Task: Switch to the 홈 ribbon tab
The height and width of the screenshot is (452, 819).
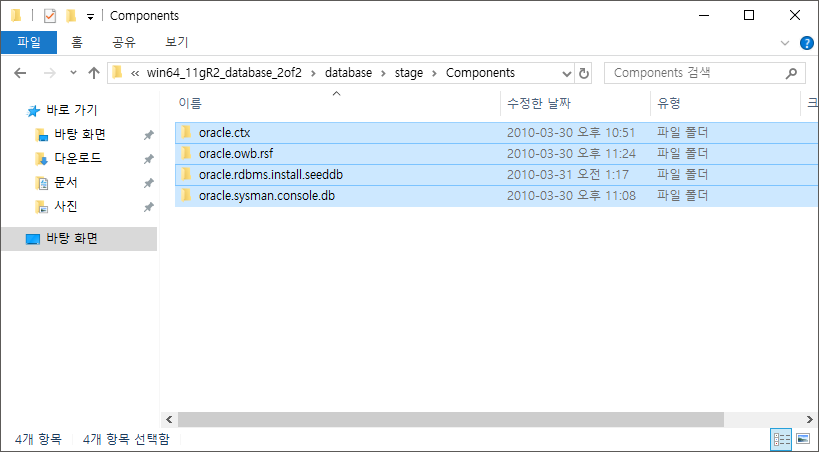Action: [x=77, y=42]
